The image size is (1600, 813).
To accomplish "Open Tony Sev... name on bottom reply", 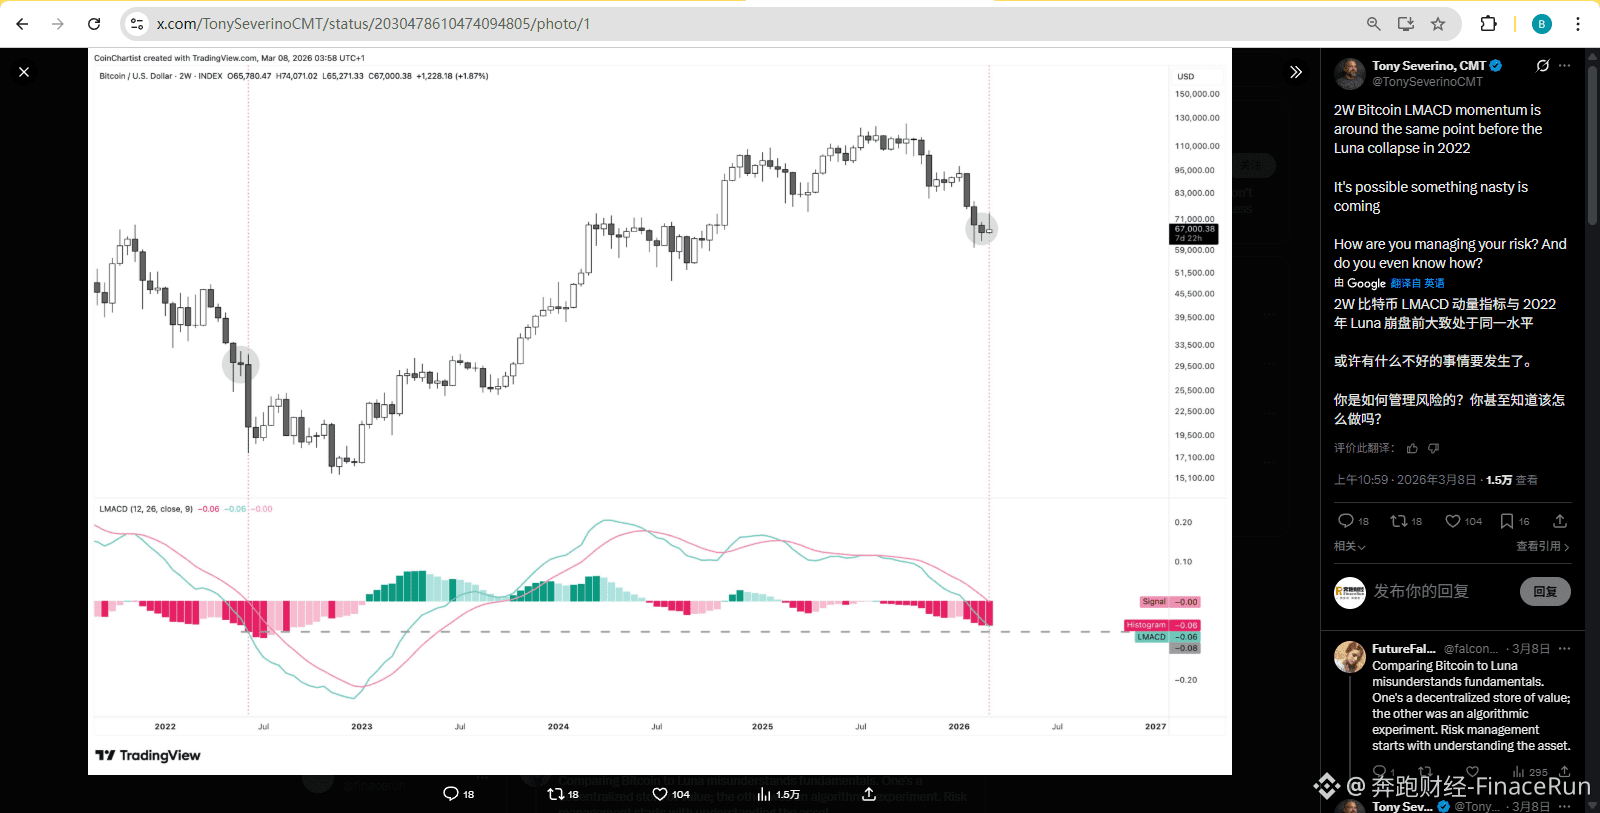I will pos(1402,806).
